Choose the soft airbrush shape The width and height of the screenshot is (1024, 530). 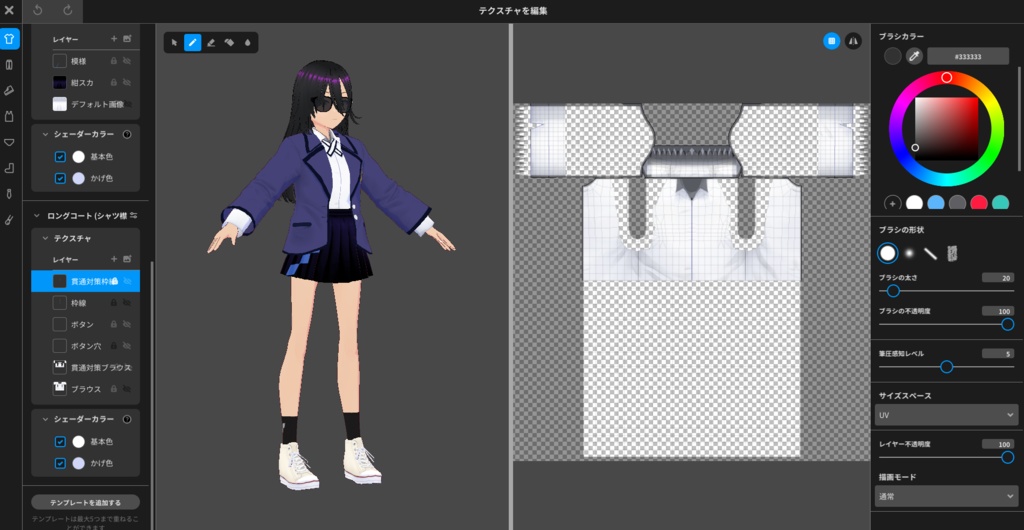pos(908,253)
